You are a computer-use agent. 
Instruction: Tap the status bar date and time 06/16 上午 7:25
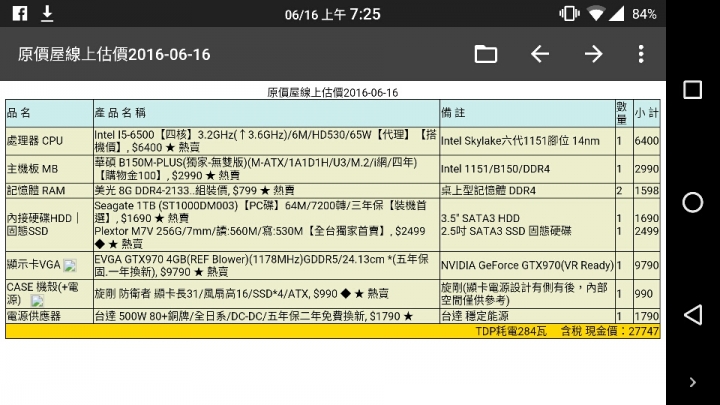(332, 14)
